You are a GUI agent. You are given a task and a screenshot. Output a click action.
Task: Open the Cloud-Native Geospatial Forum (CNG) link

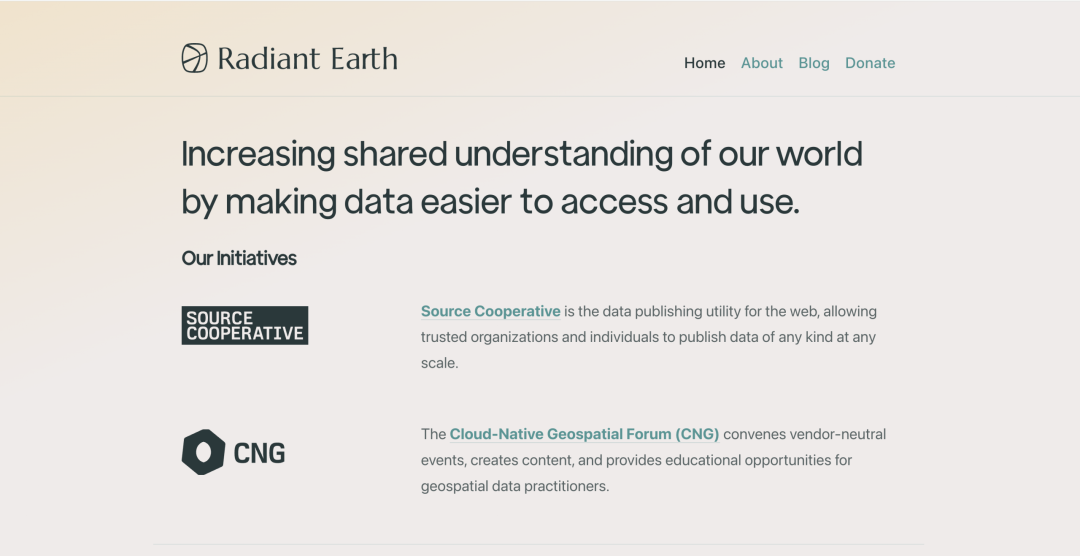click(584, 434)
